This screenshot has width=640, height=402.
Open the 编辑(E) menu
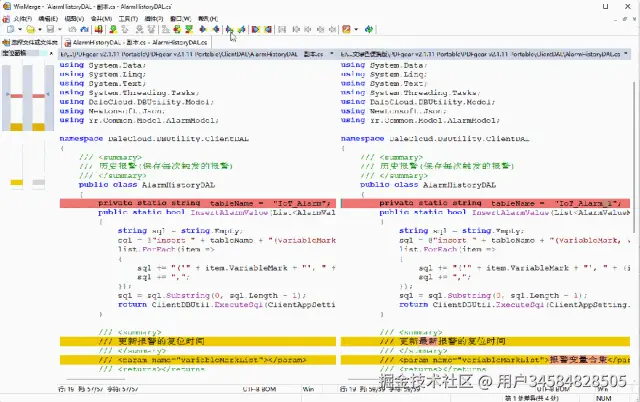(48, 19)
